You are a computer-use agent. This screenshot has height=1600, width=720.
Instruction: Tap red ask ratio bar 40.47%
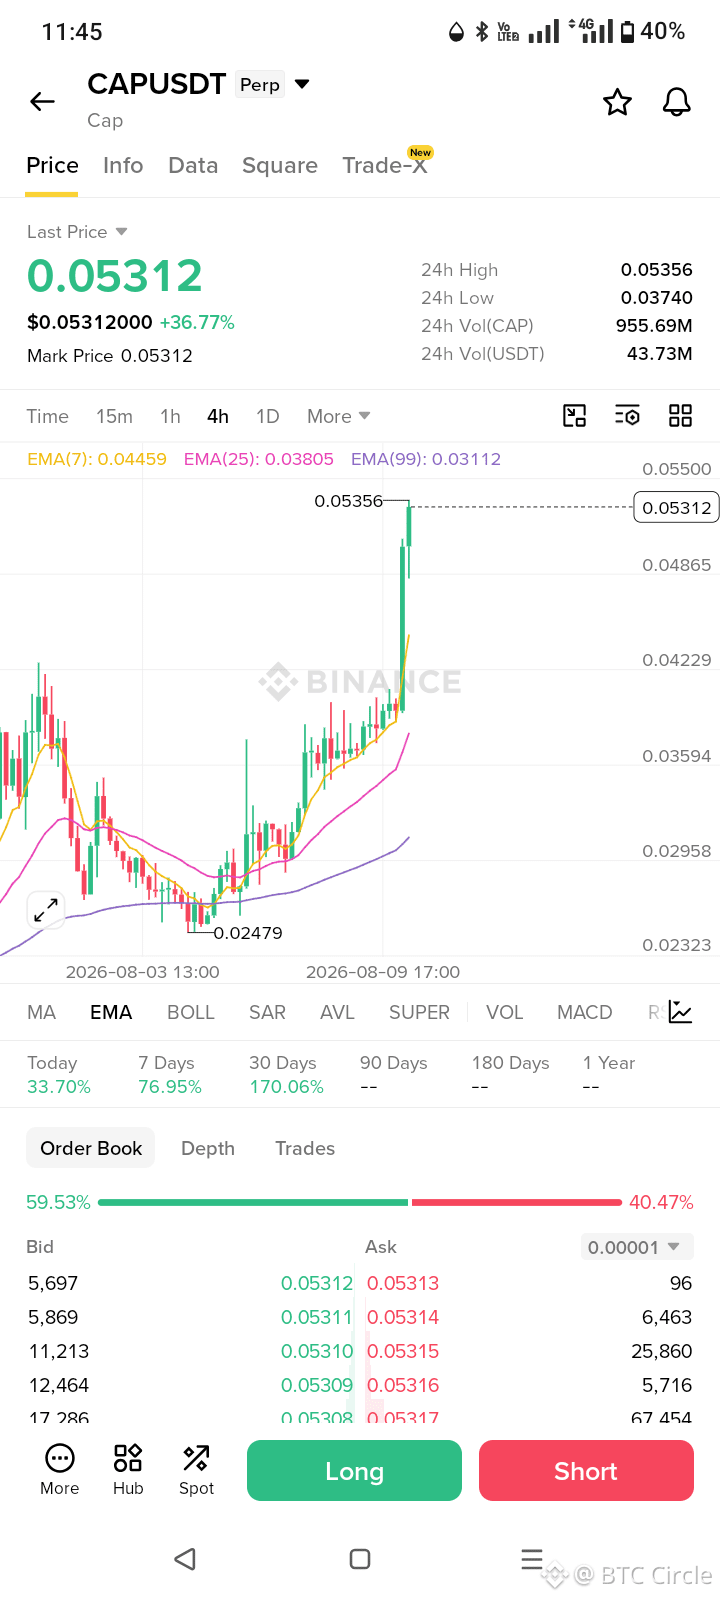click(x=517, y=1202)
